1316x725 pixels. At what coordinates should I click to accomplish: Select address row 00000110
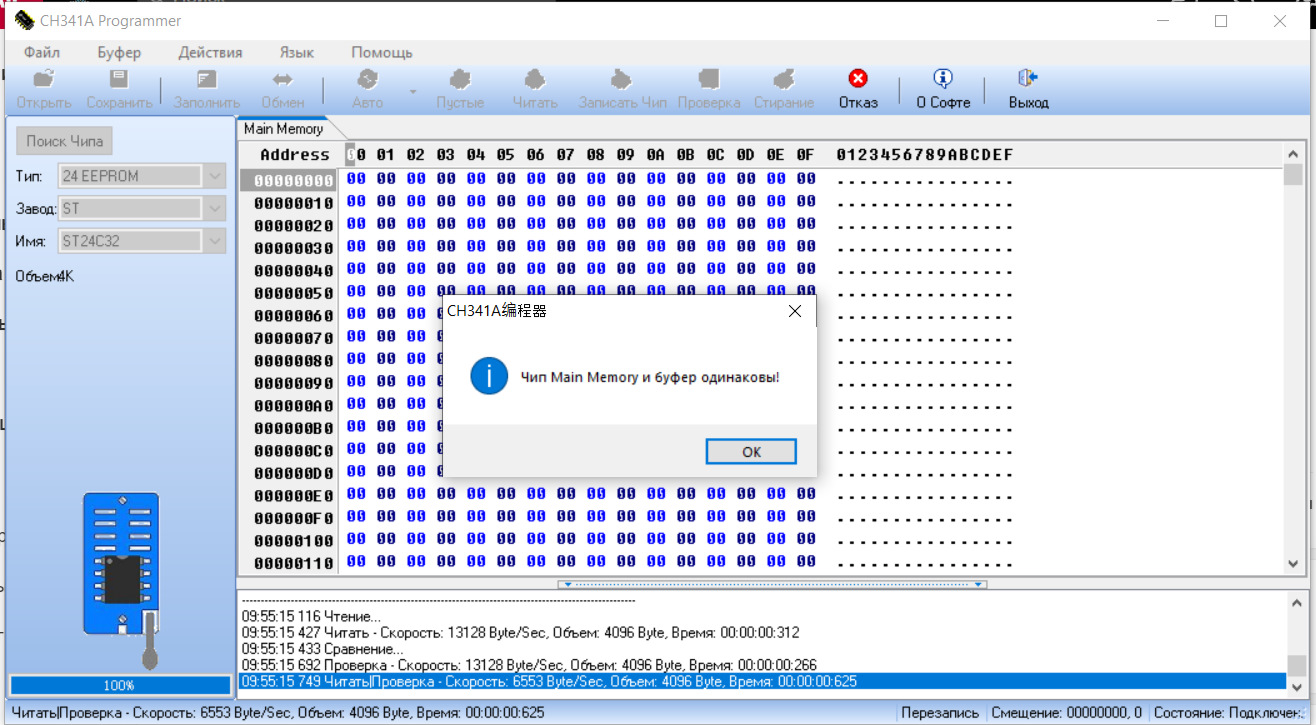pyautogui.click(x=294, y=563)
